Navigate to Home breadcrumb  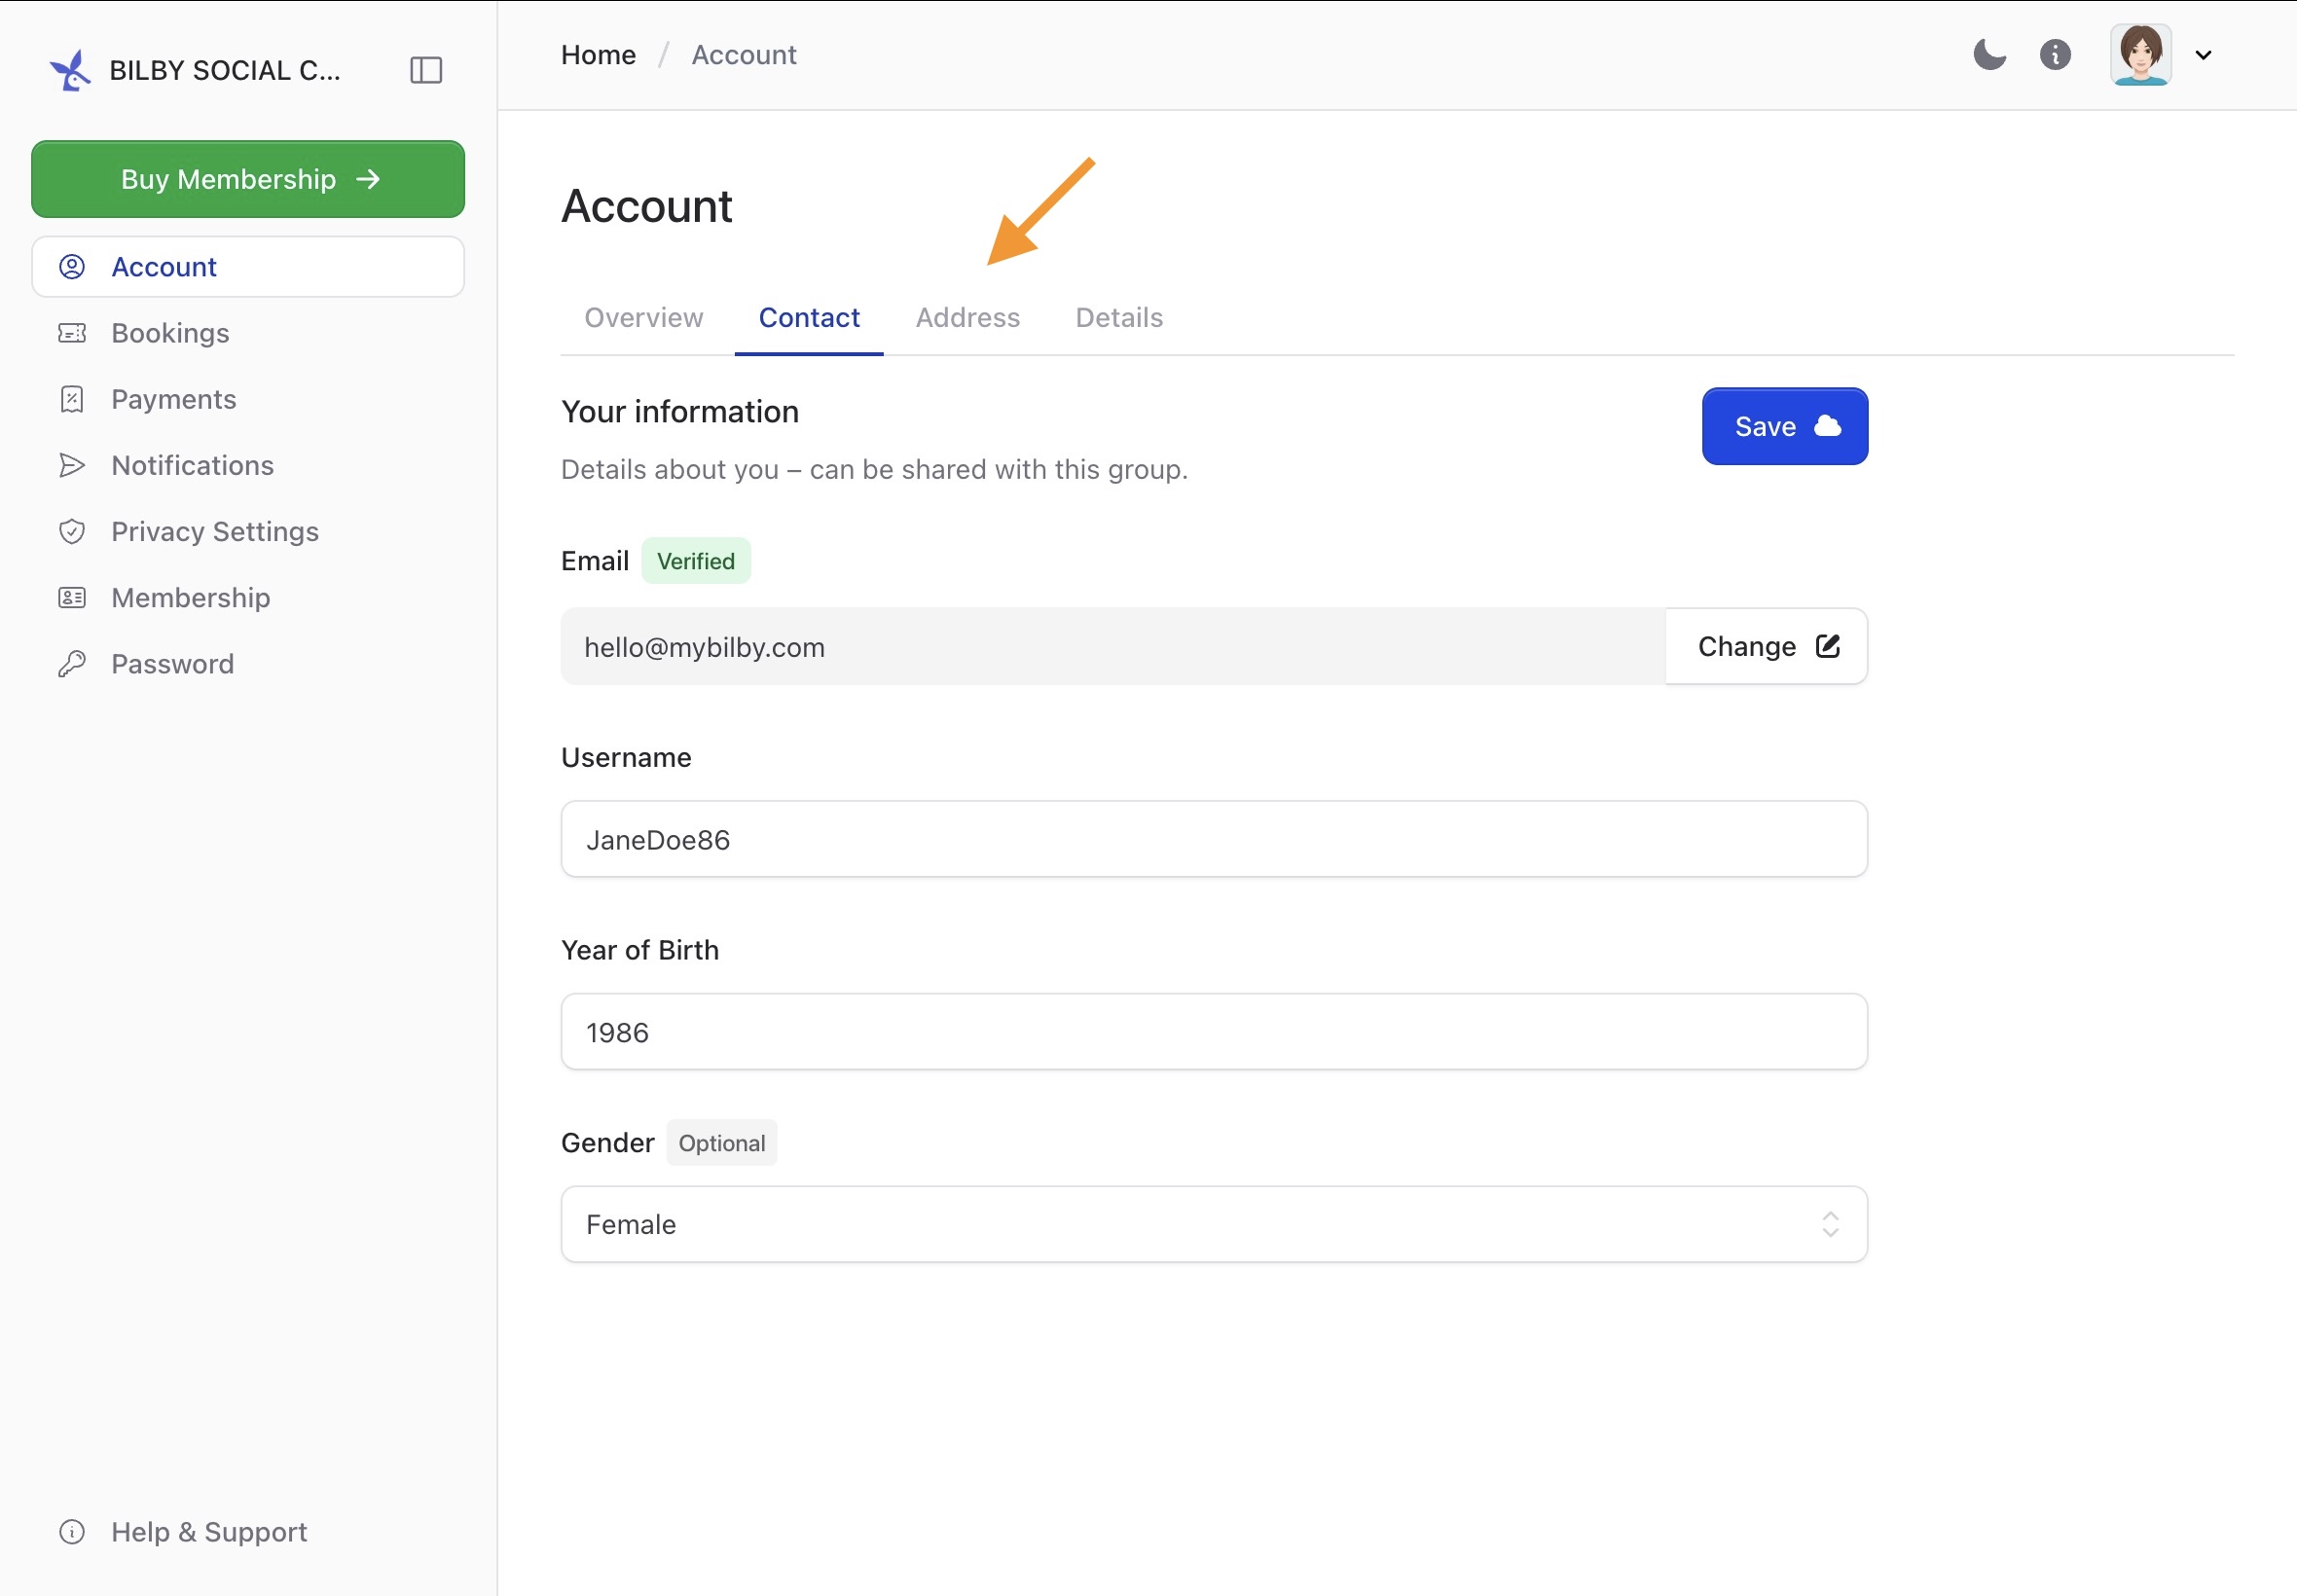598,55
